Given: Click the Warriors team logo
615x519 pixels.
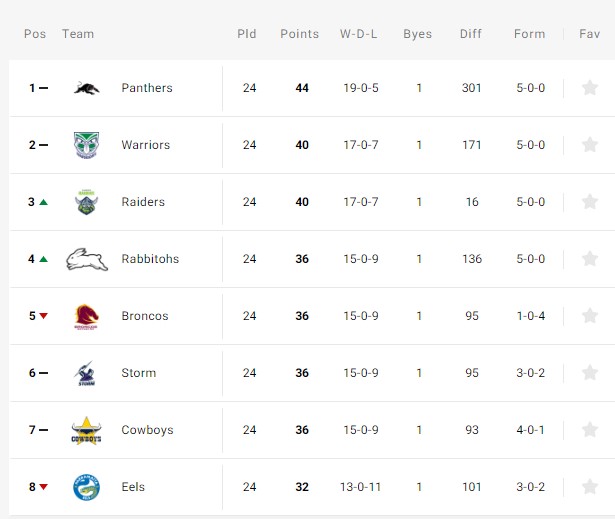Looking at the screenshot, I should click(x=87, y=145).
